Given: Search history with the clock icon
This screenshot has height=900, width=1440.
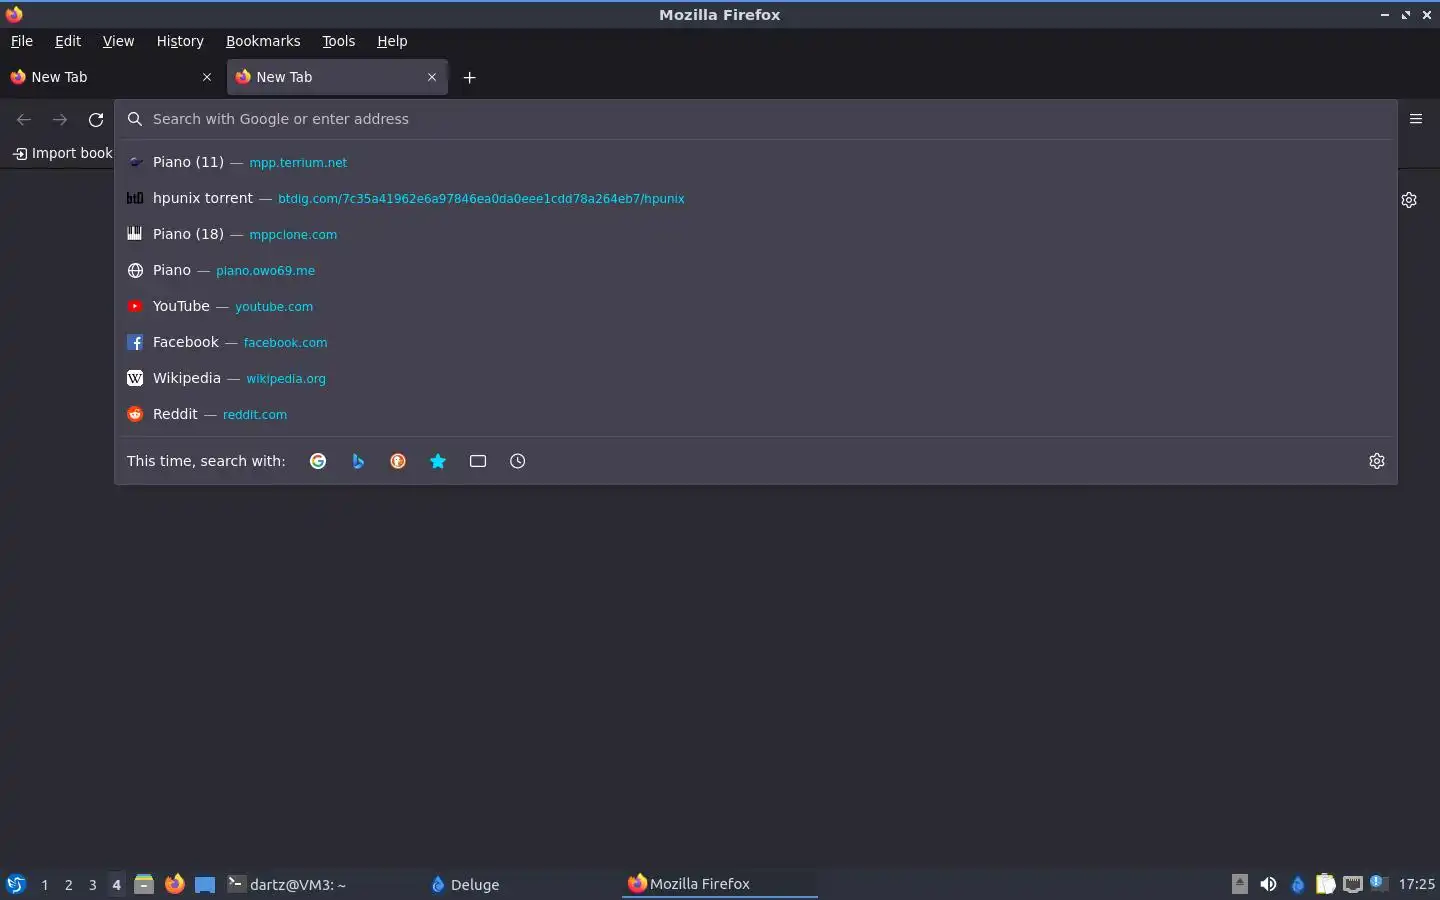Looking at the screenshot, I should (x=518, y=461).
